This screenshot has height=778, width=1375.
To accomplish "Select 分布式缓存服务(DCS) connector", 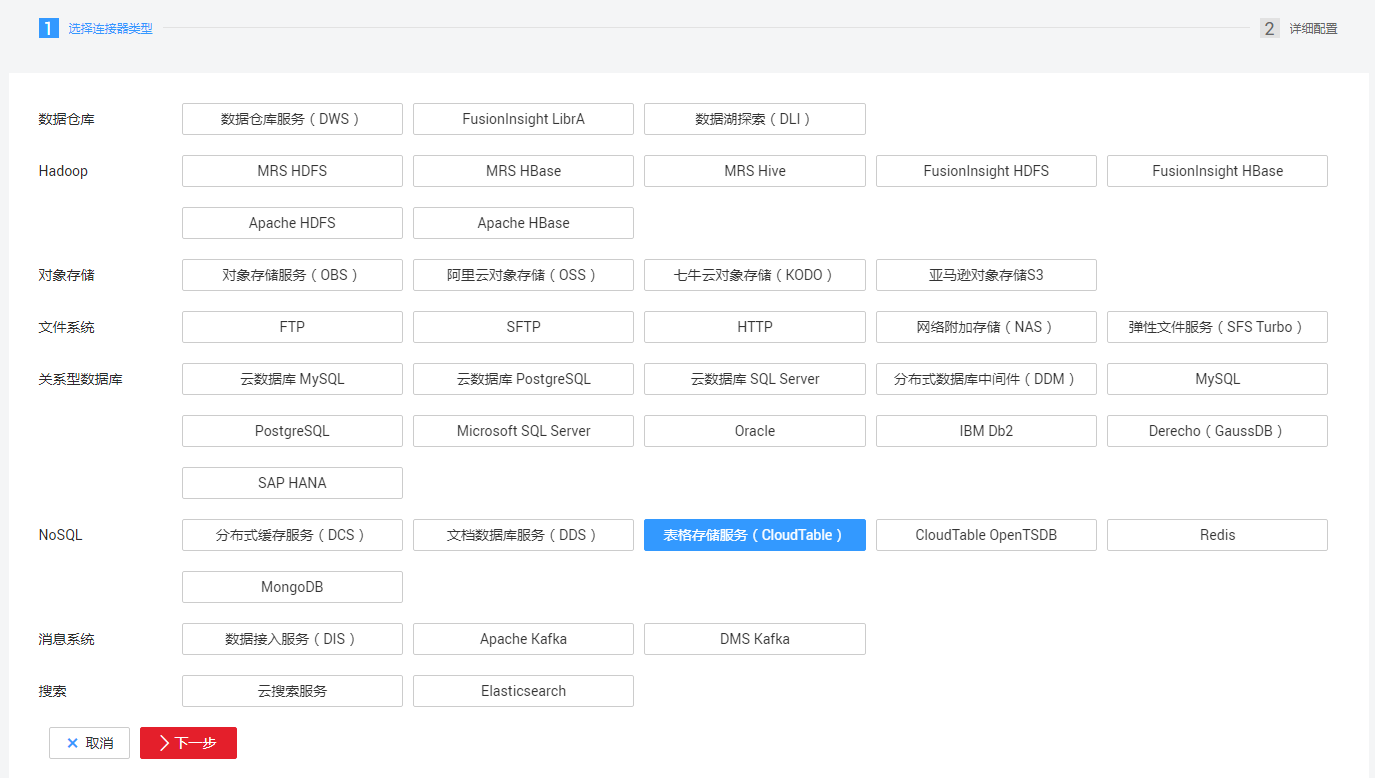I will pos(292,535).
